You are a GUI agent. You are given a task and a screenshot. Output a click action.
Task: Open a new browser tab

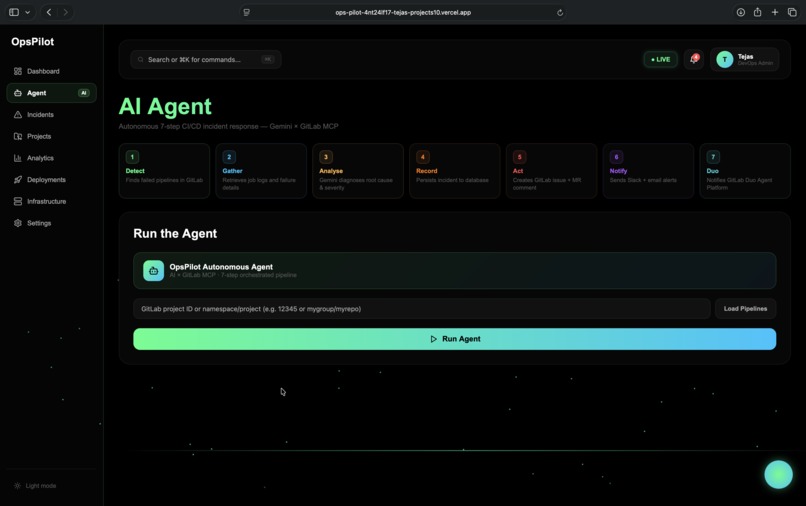tap(775, 12)
